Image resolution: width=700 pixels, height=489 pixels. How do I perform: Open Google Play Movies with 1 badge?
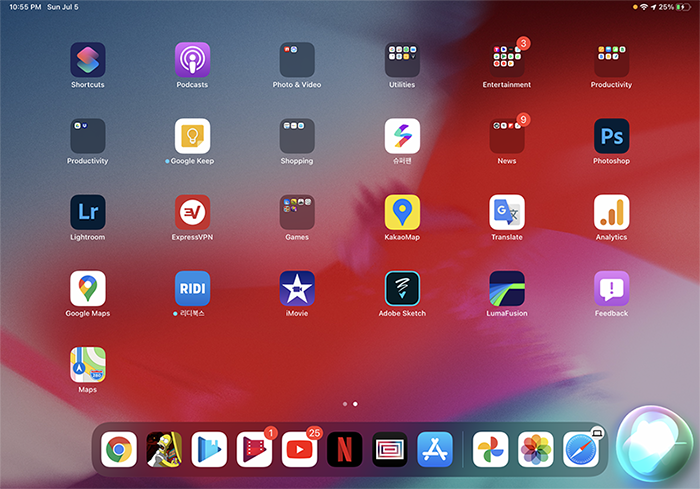(254, 449)
